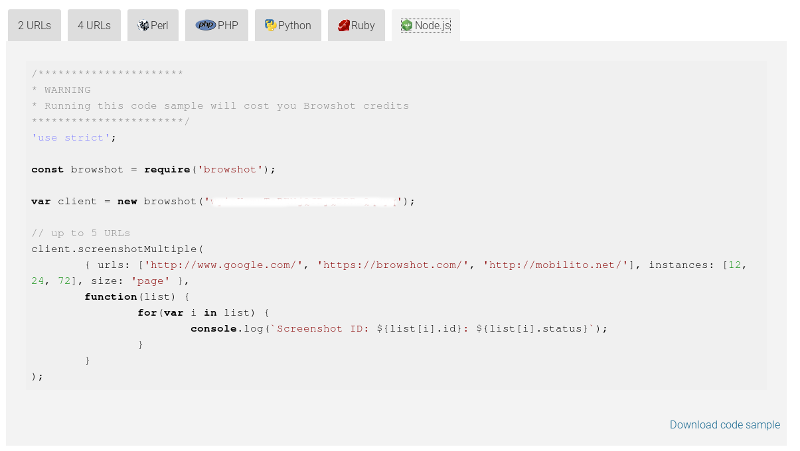
Task: Click the Perl camel icon
Action: pos(143,25)
